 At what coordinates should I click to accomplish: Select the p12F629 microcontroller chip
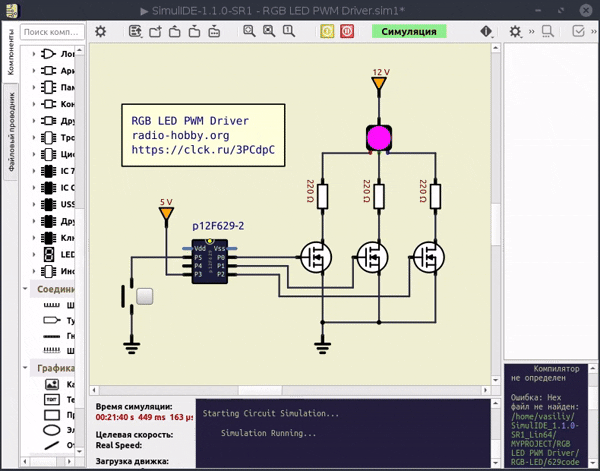tap(210, 261)
